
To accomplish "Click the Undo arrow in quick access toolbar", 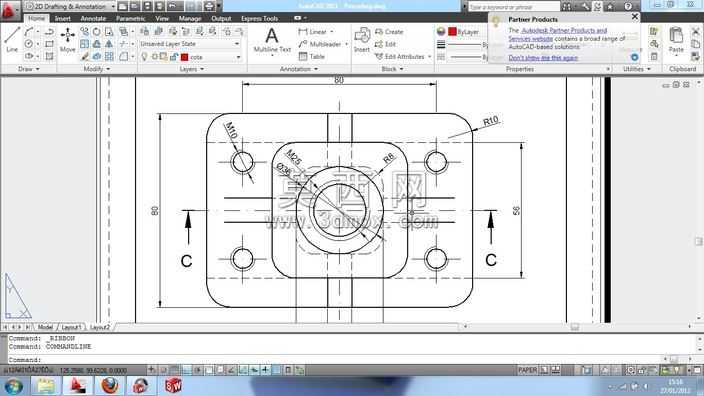I will pos(172,6).
